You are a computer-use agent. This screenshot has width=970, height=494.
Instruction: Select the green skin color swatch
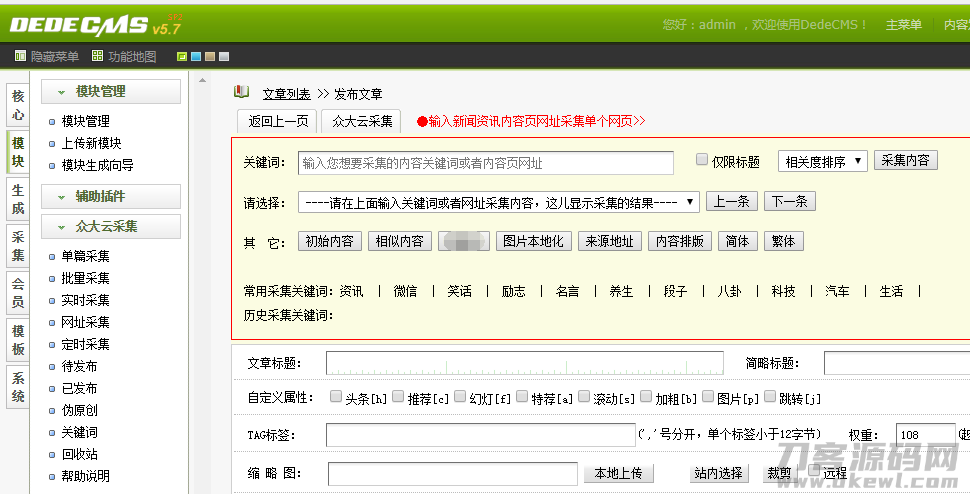[181, 57]
